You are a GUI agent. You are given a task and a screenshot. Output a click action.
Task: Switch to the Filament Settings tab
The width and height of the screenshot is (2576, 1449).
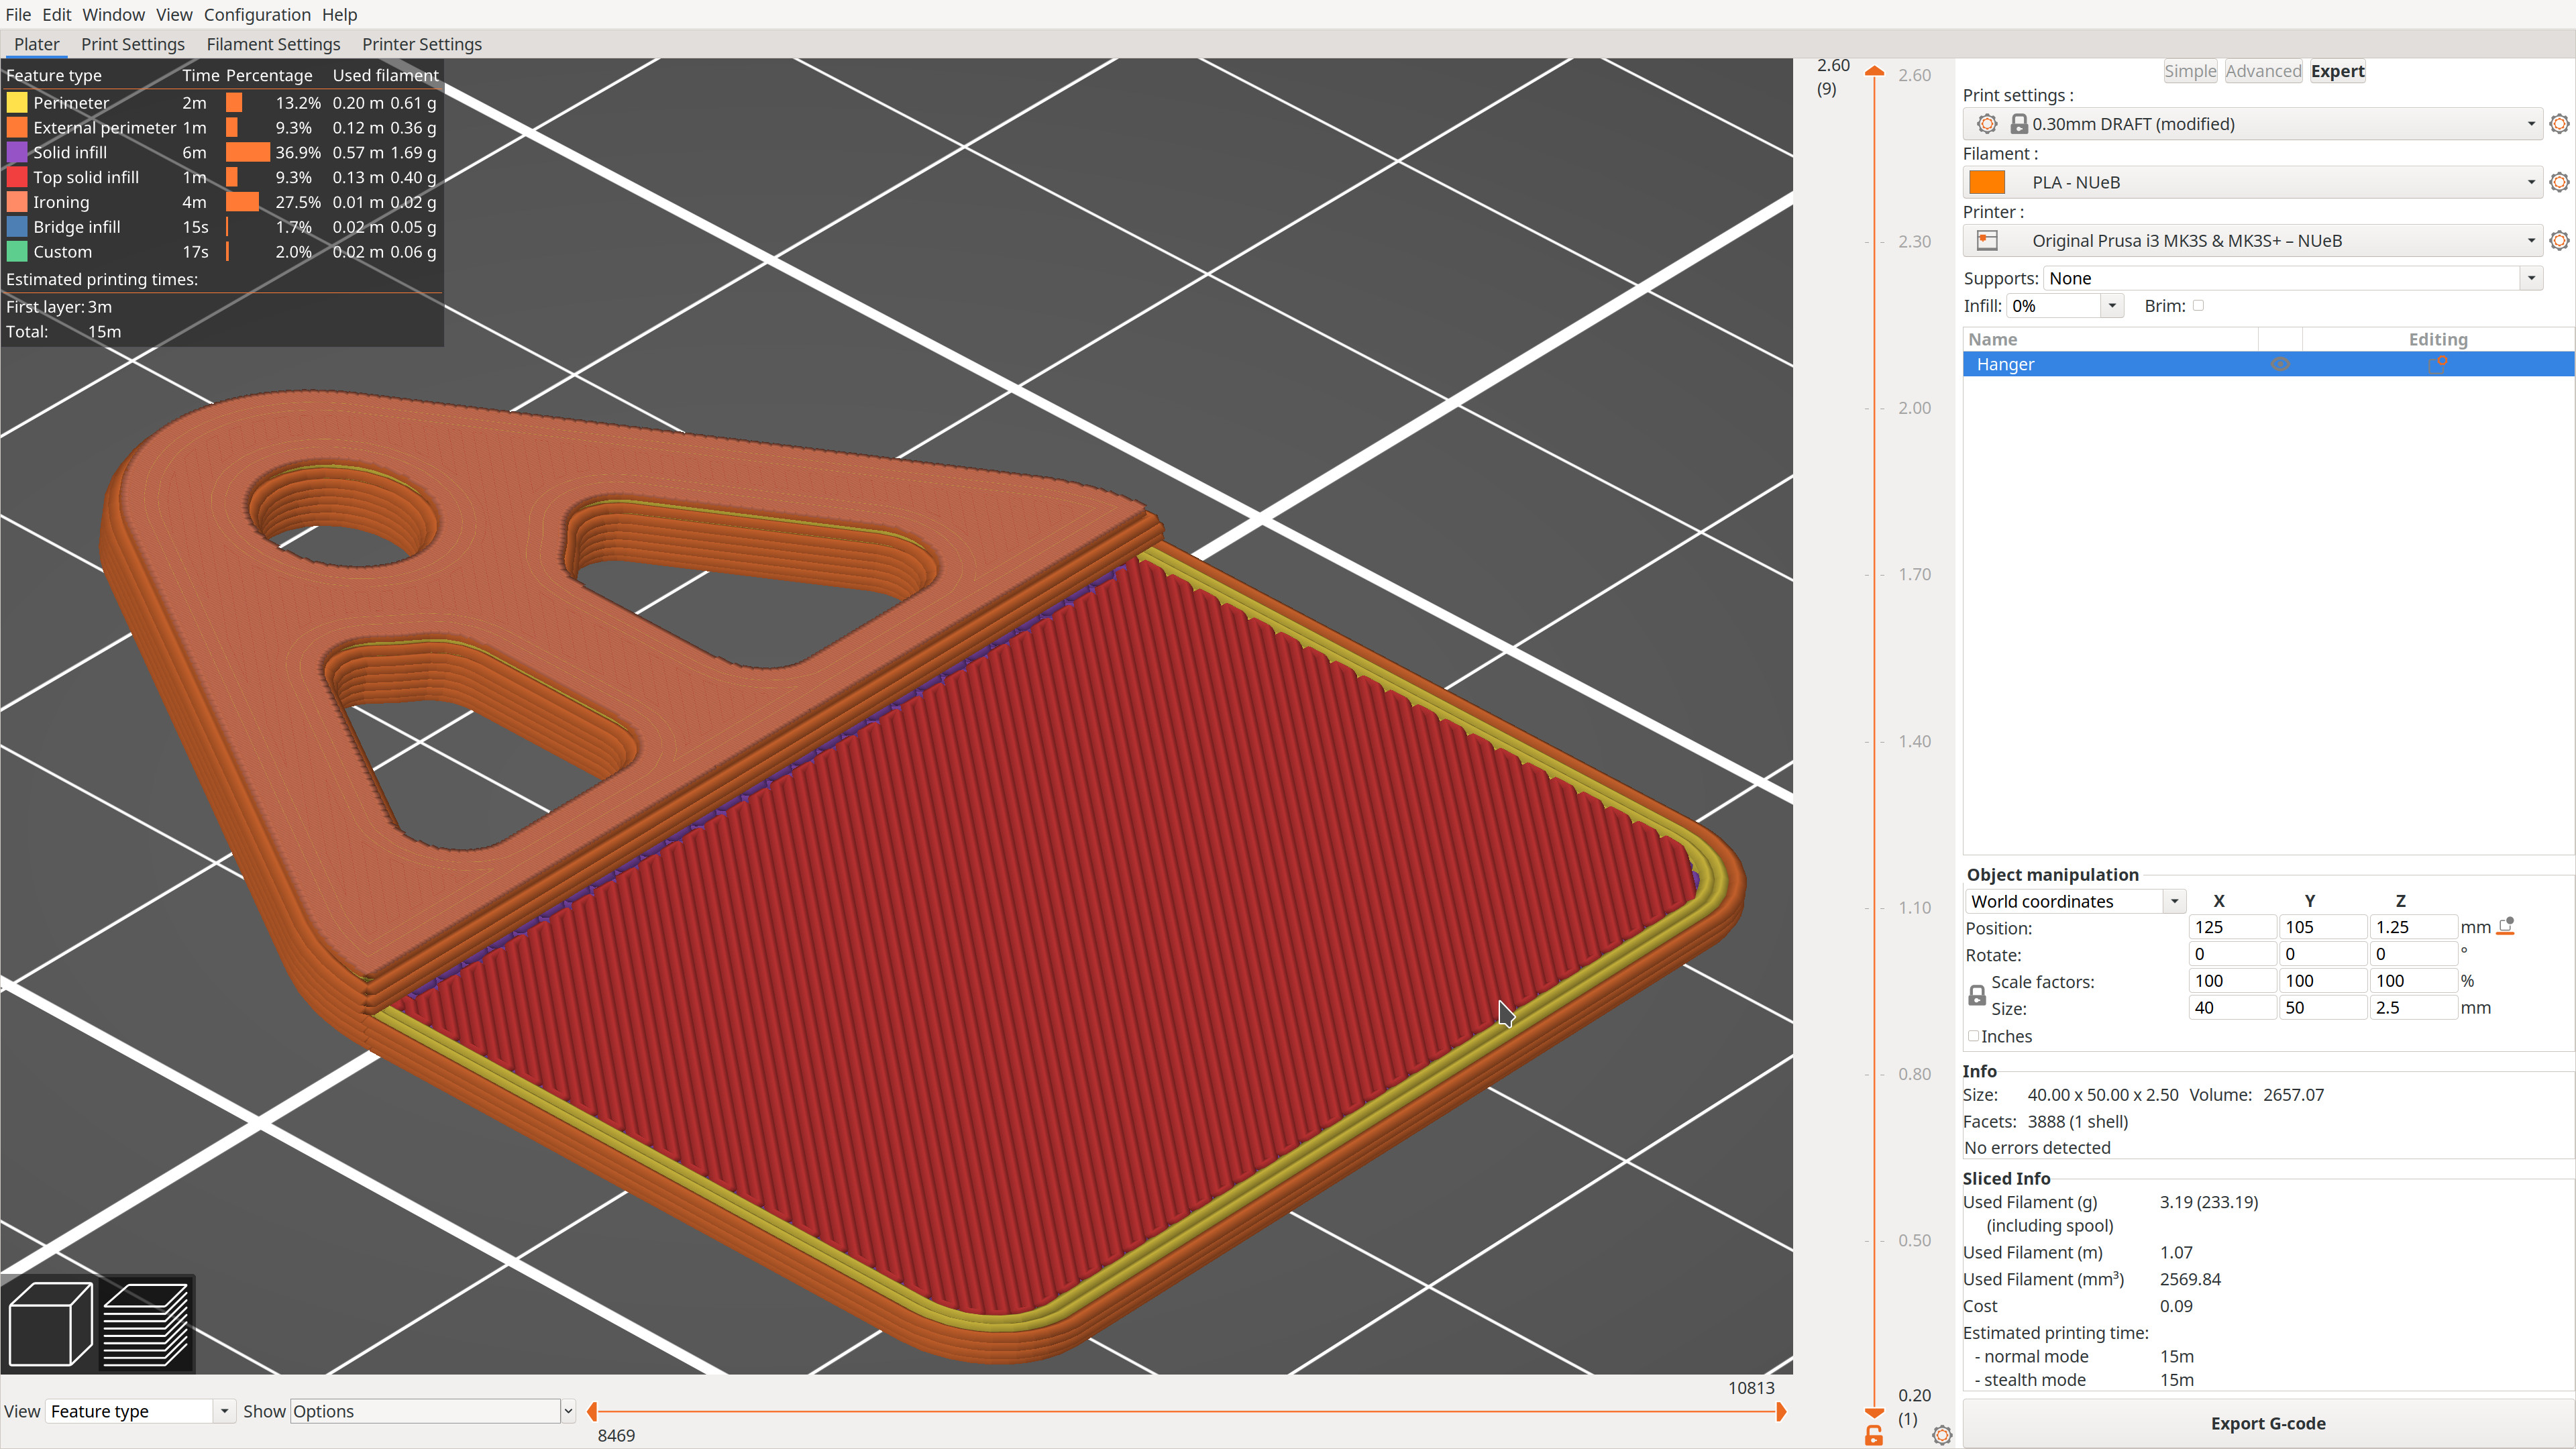273,44
